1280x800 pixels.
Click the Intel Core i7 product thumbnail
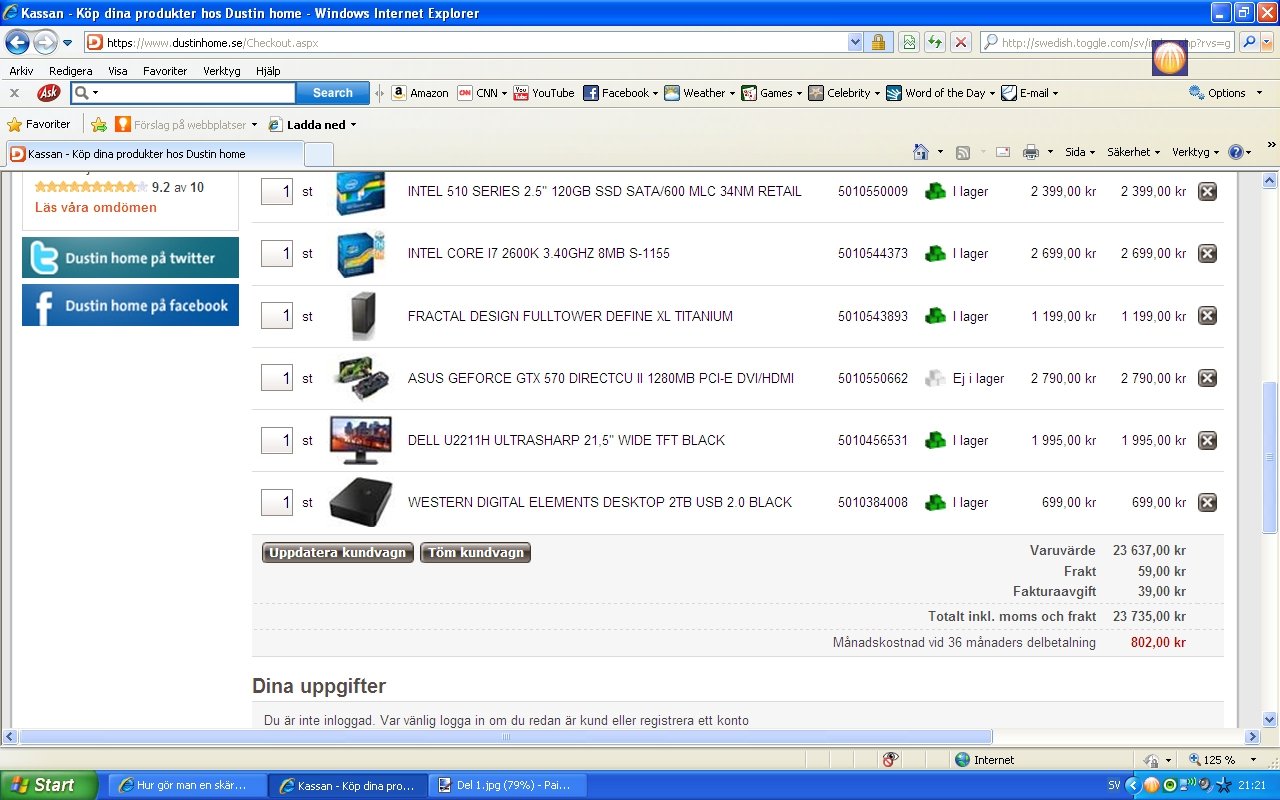[x=360, y=254]
